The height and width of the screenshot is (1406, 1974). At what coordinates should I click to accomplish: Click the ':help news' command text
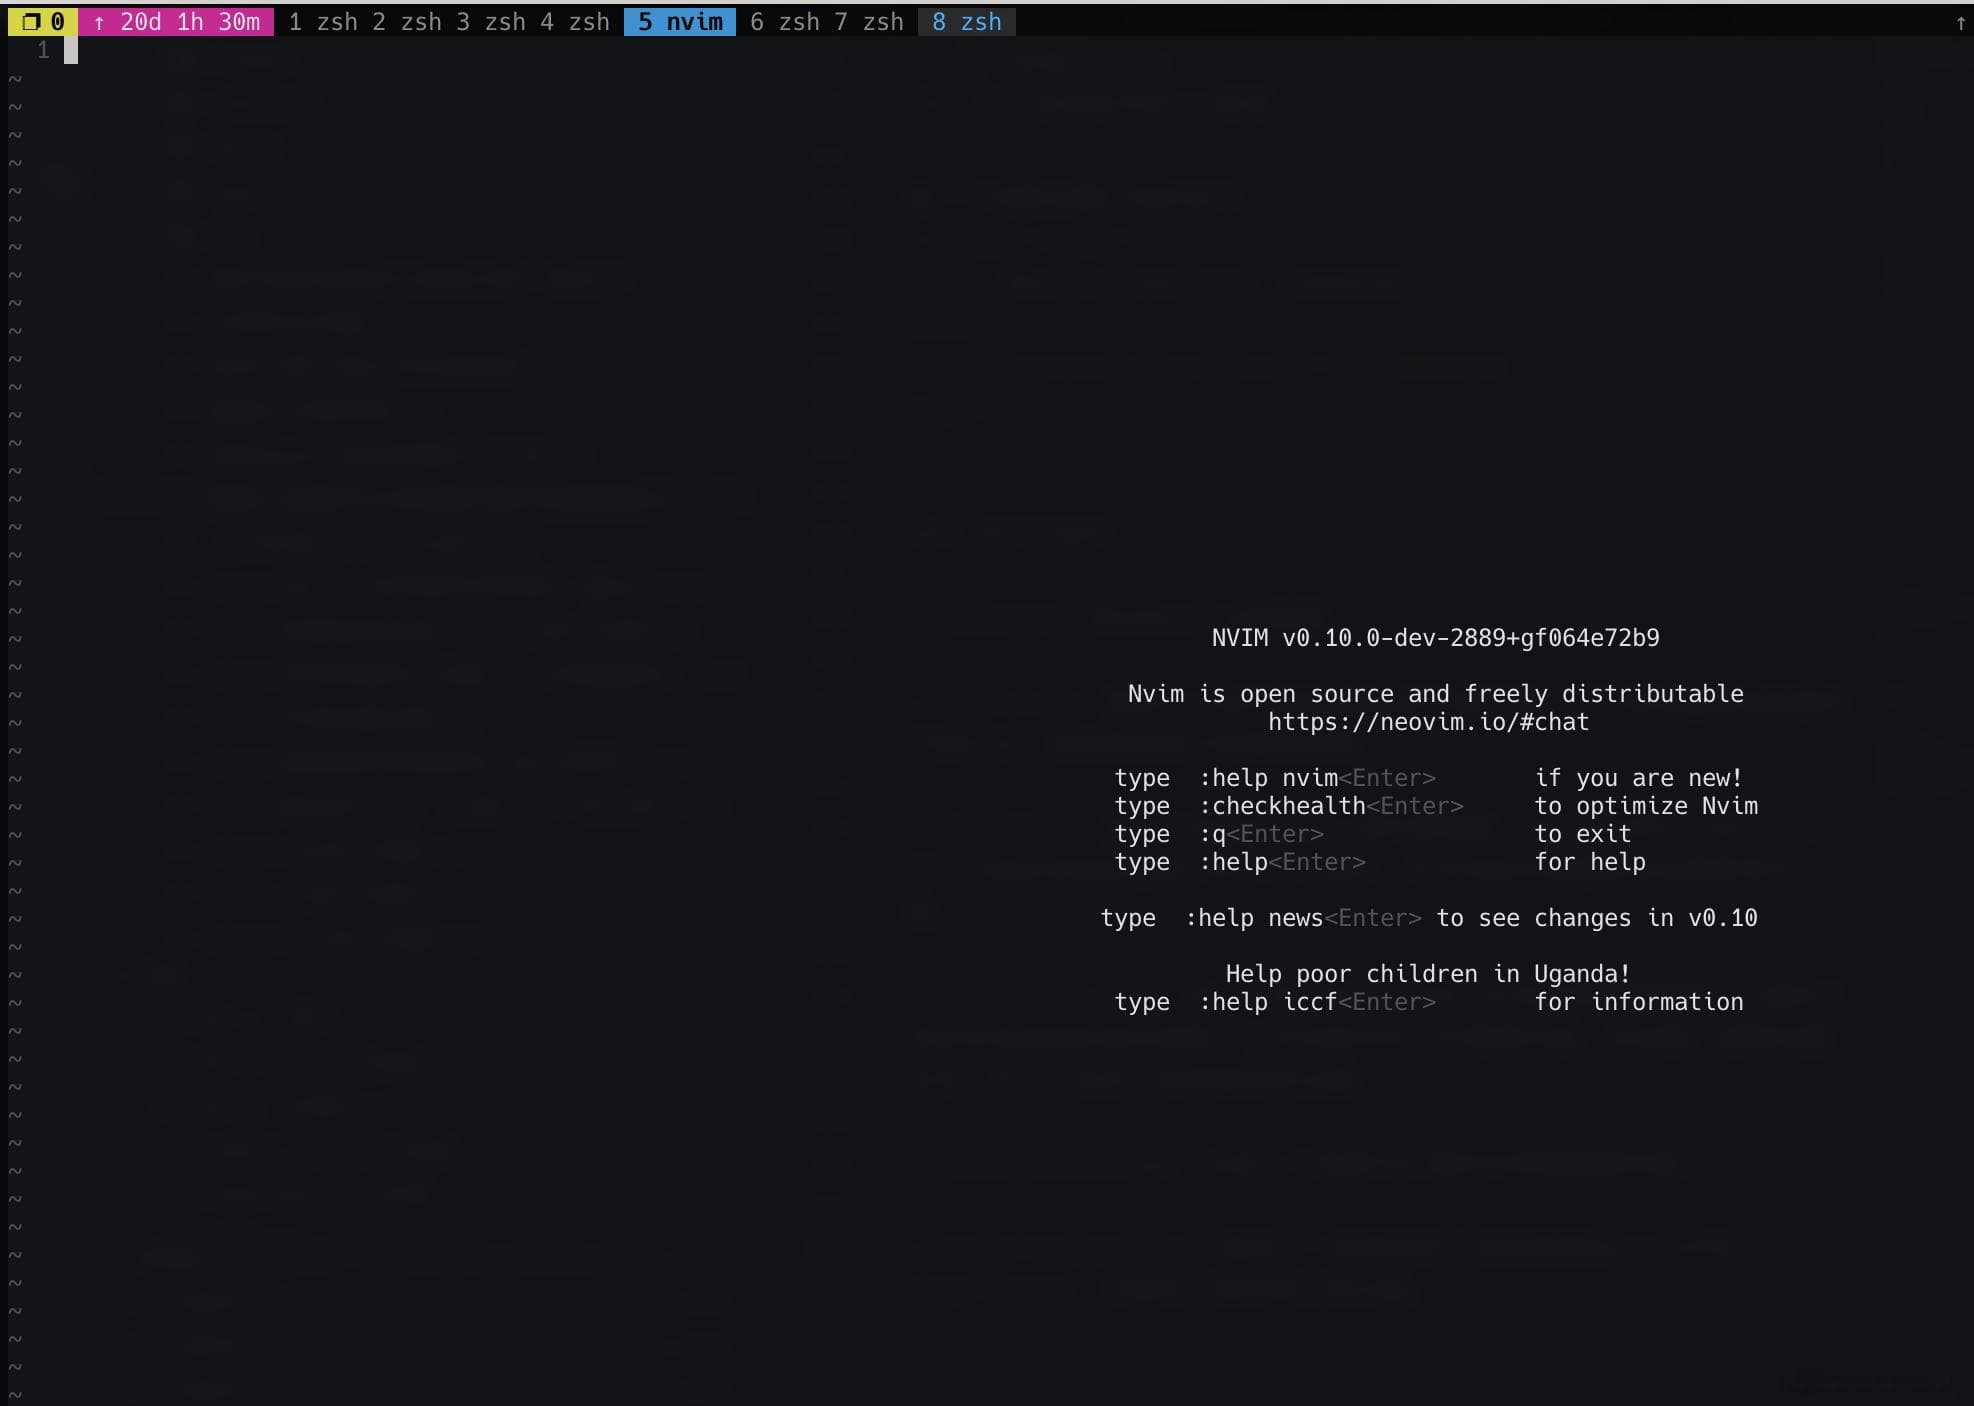point(1254,918)
